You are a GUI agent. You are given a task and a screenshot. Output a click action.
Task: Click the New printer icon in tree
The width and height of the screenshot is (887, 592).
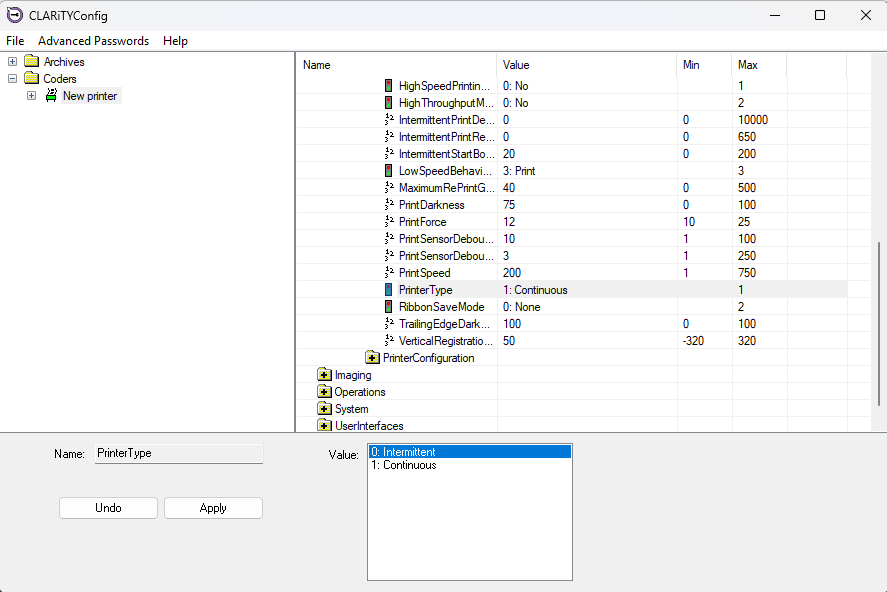[x=51, y=96]
